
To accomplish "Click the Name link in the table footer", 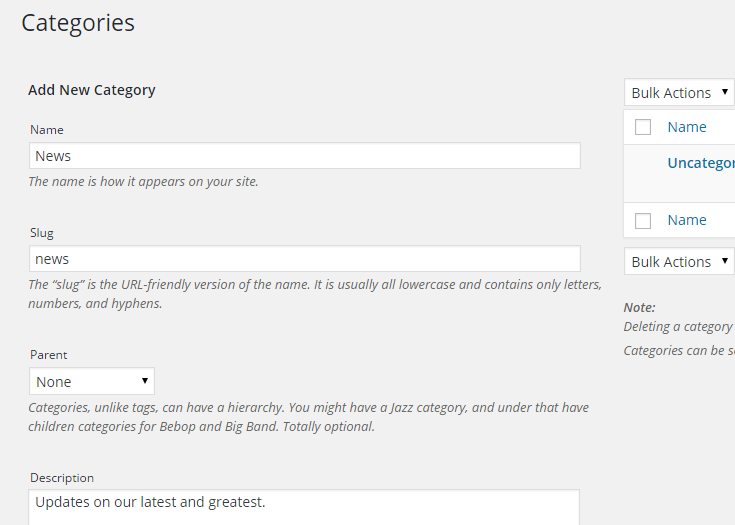I will 687,220.
